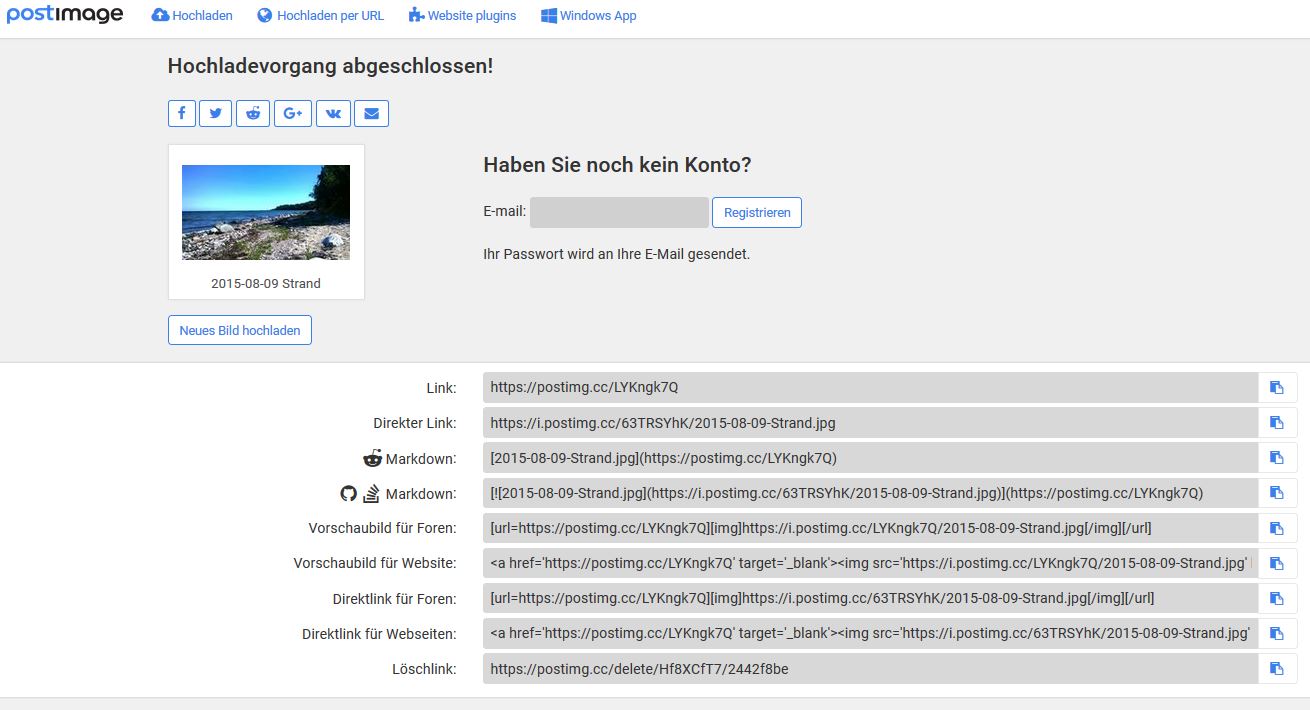
Task: Go to Website plugins page
Action: [x=463, y=16]
